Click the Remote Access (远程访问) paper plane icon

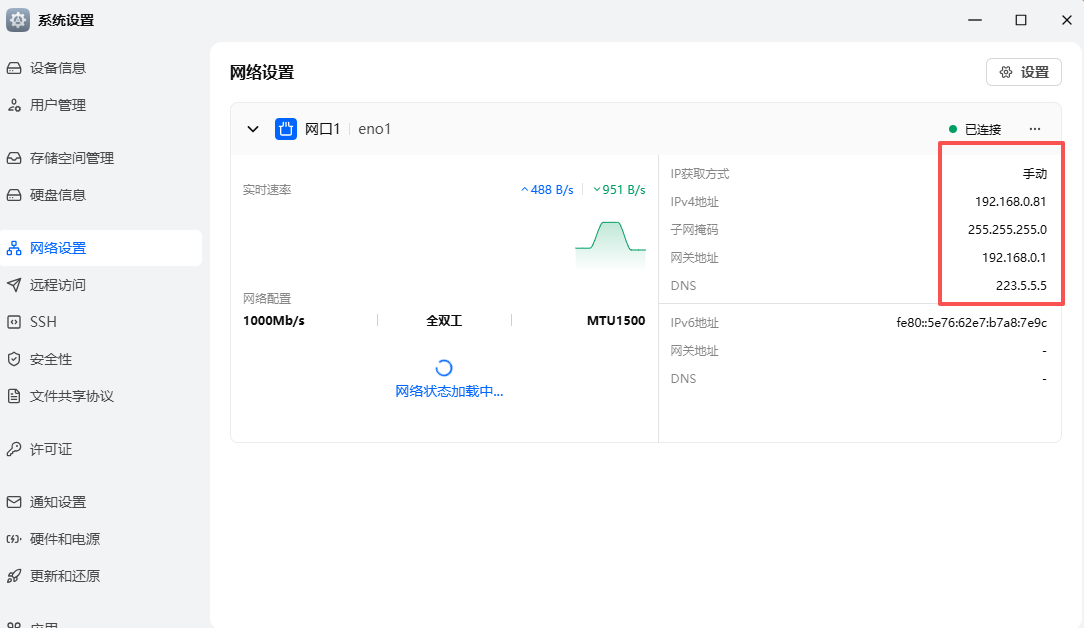coord(14,285)
